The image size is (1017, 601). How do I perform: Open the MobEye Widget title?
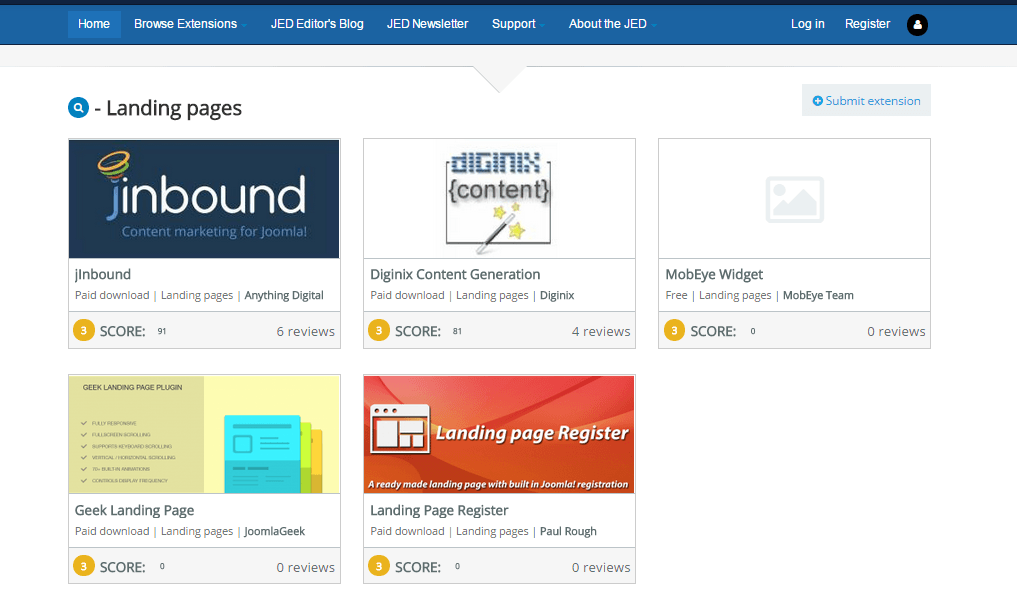pyautogui.click(x=714, y=274)
